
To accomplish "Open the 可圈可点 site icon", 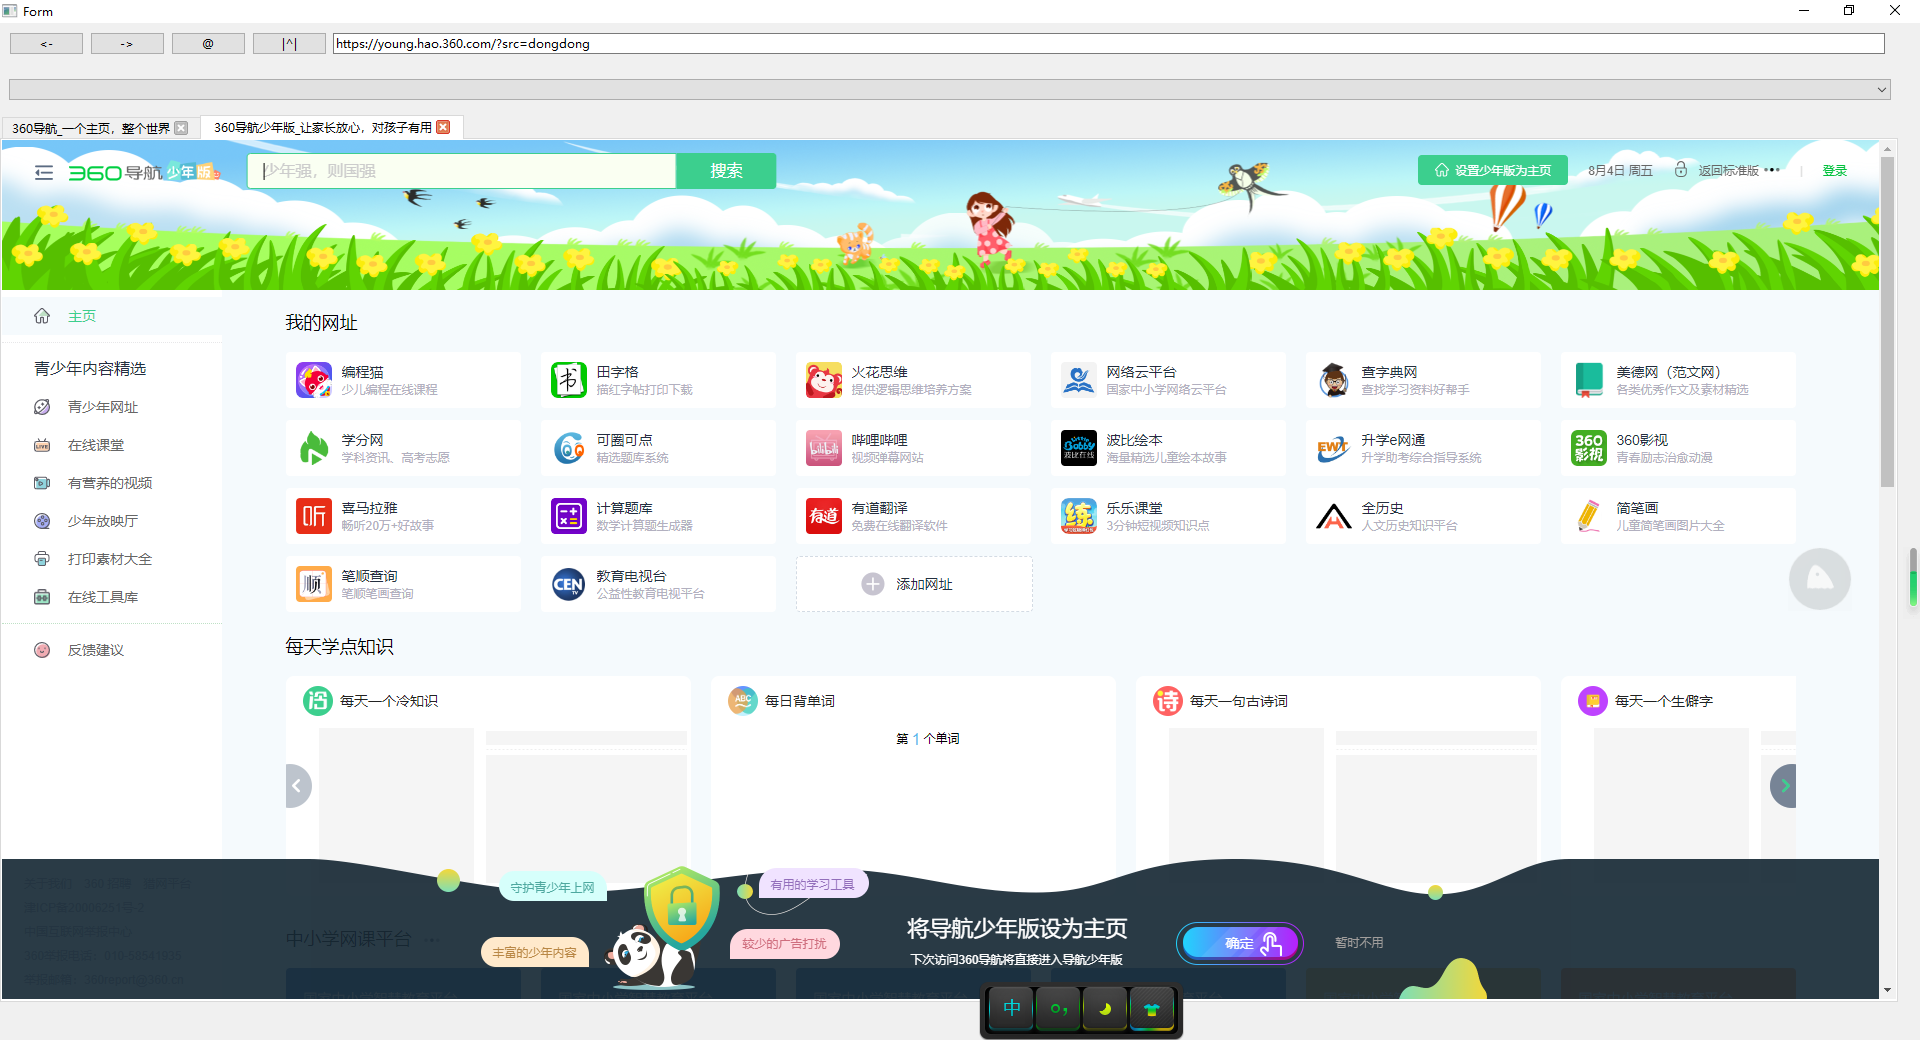I will pos(568,448).
